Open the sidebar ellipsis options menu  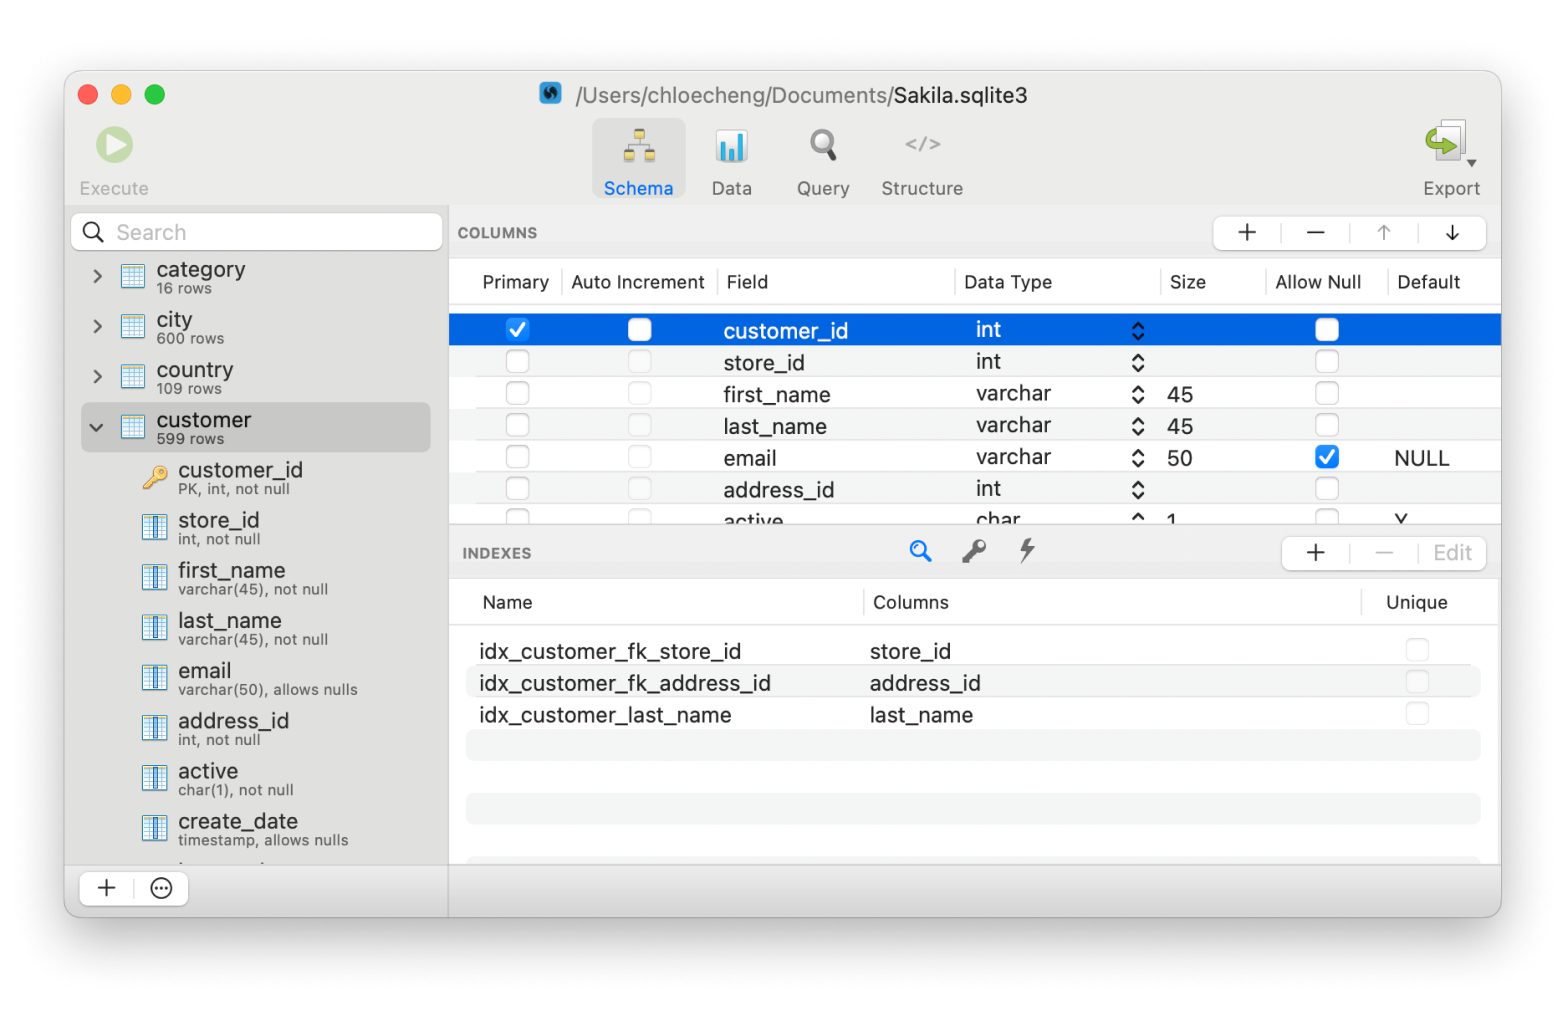(x=161, y=888)
